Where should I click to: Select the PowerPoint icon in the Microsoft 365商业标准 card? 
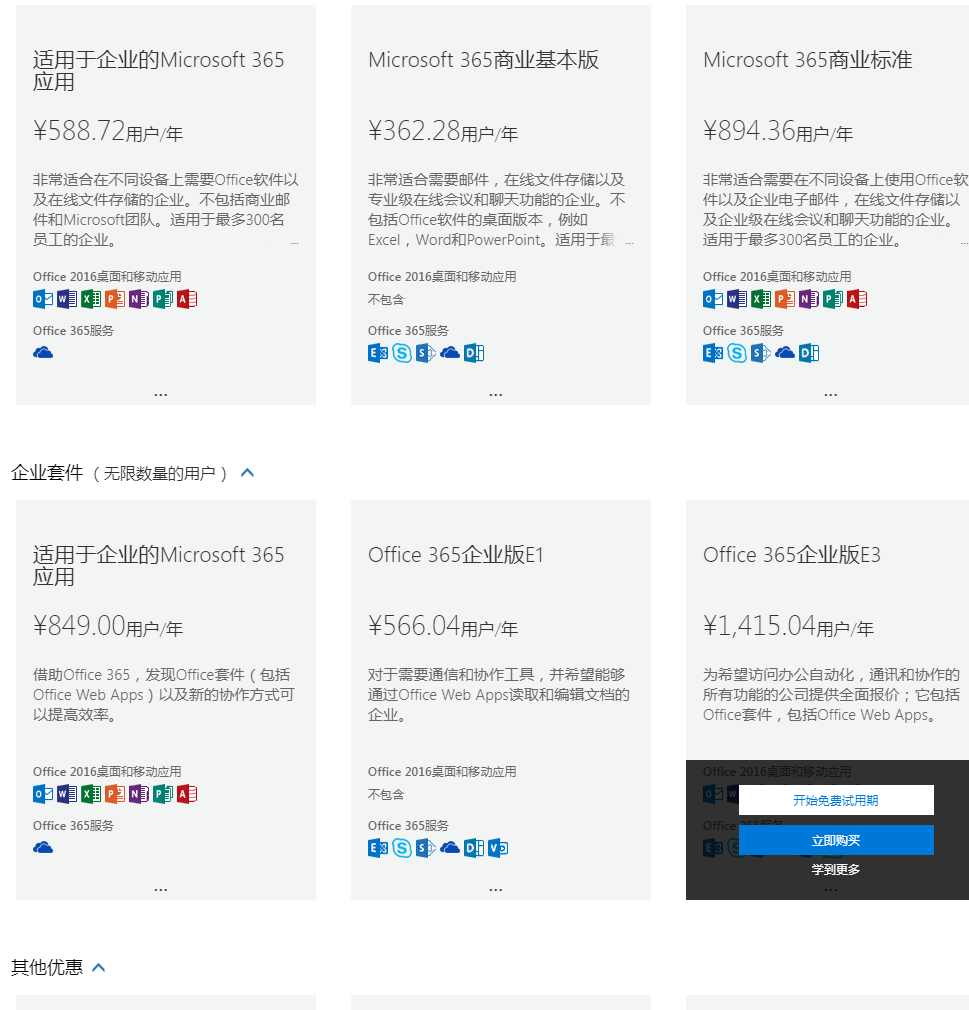[x=785, y=299]
